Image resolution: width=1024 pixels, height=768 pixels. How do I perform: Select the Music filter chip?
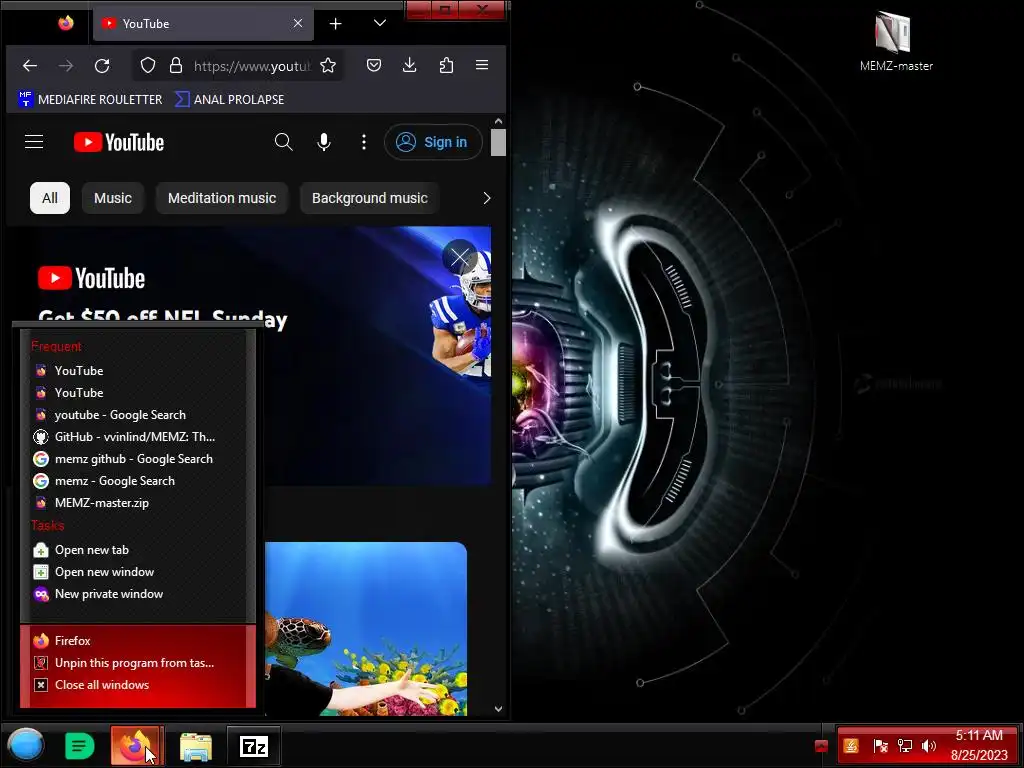(x=112, y=198)
